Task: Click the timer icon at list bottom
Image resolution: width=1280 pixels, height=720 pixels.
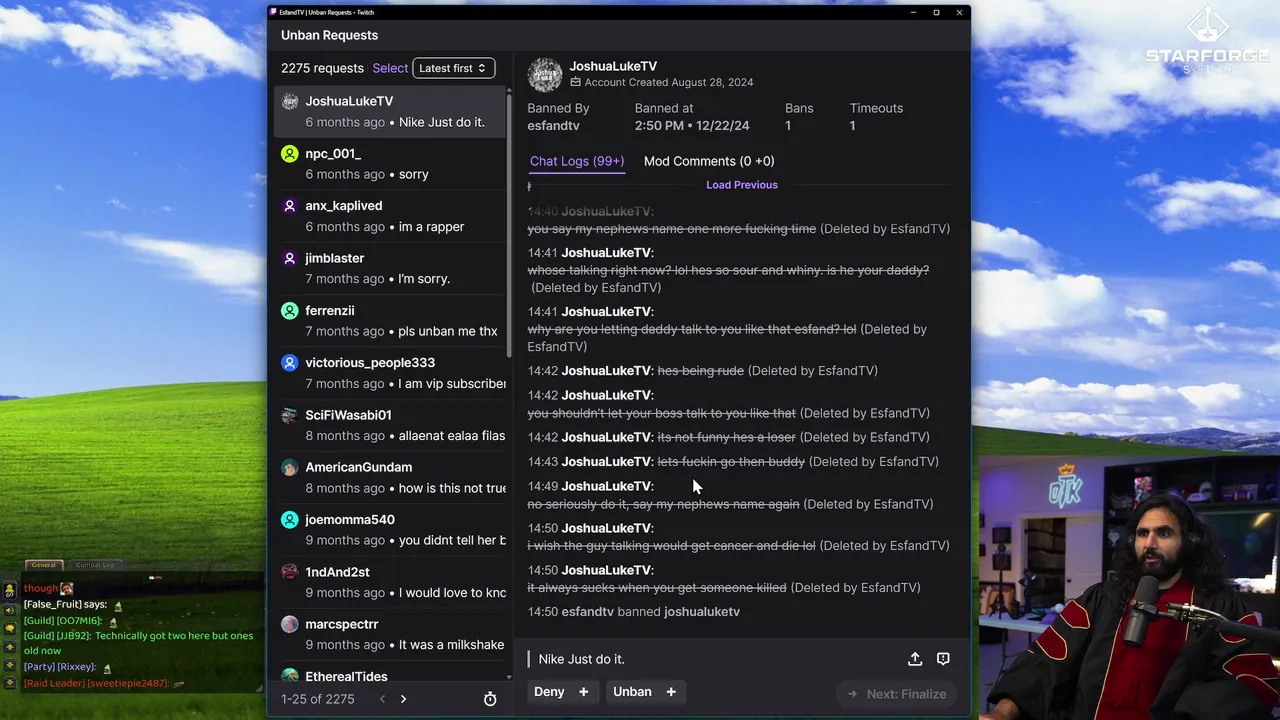Action: click(x=490, y=699)
